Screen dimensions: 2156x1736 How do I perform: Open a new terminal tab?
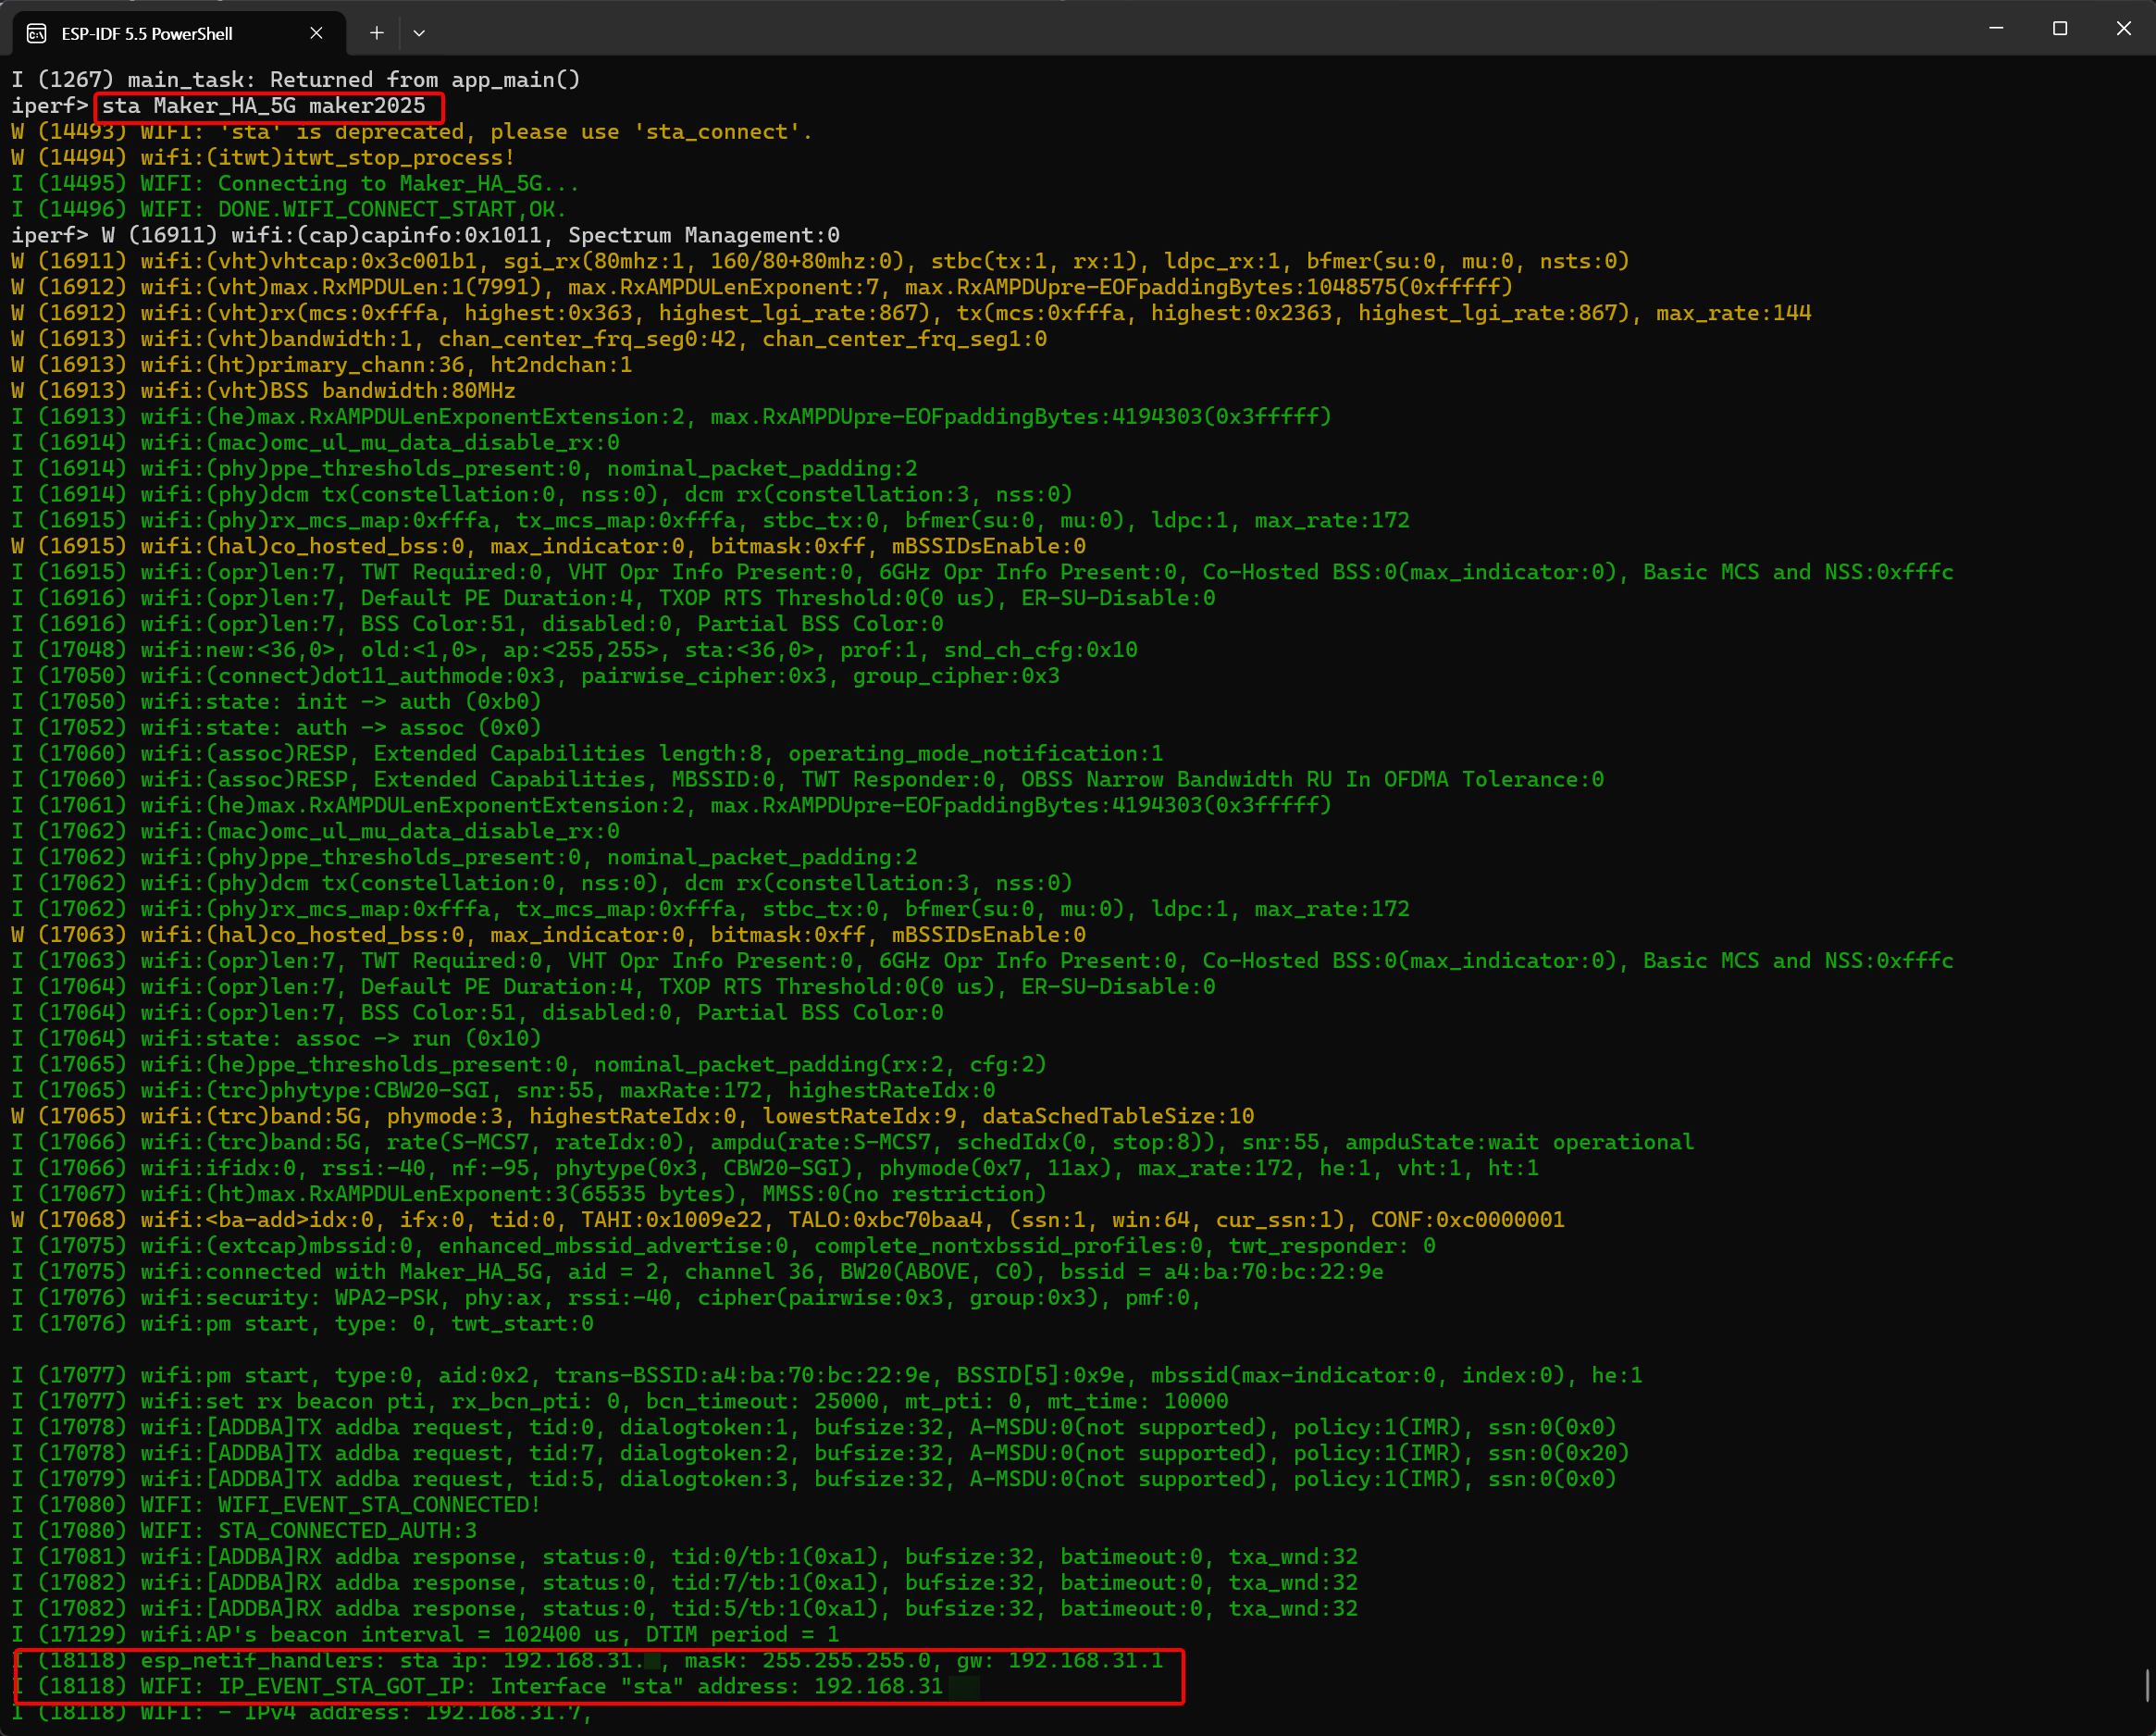(376, 33)
